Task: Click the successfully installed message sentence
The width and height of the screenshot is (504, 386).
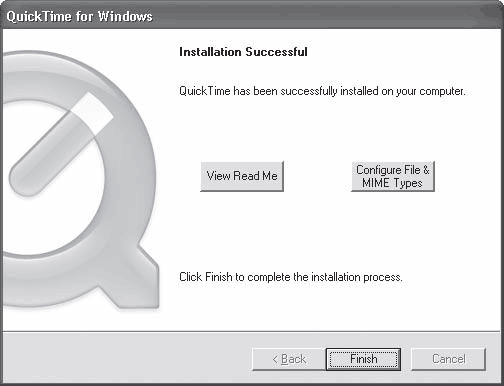Action: click(x=322, y=91)
